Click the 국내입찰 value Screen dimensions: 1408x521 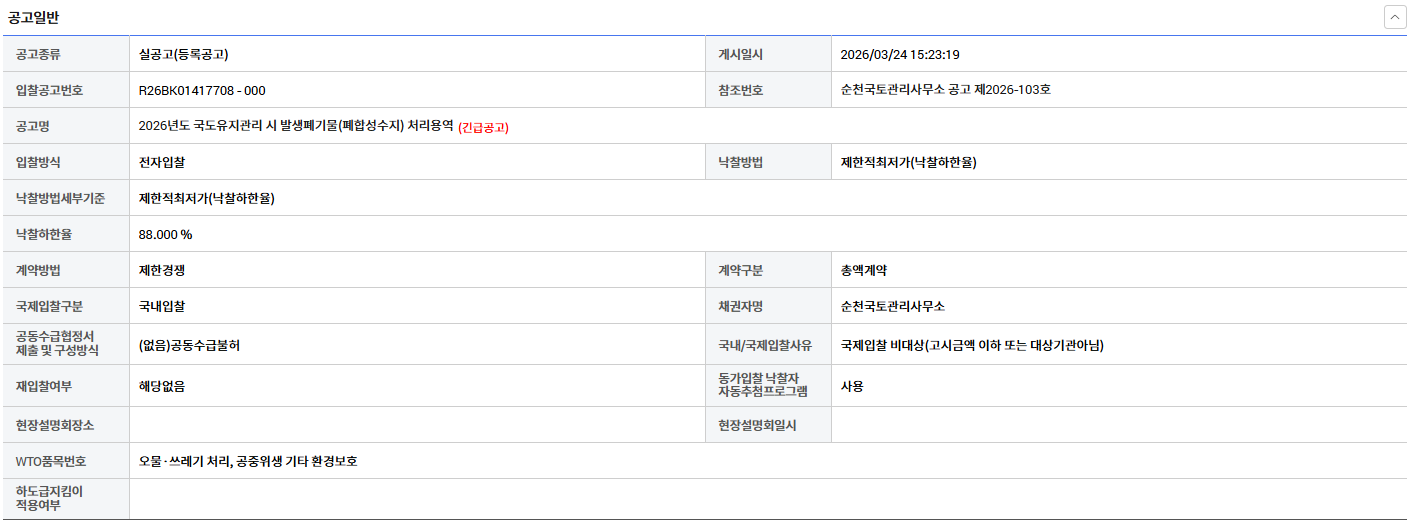pos(162,306)
